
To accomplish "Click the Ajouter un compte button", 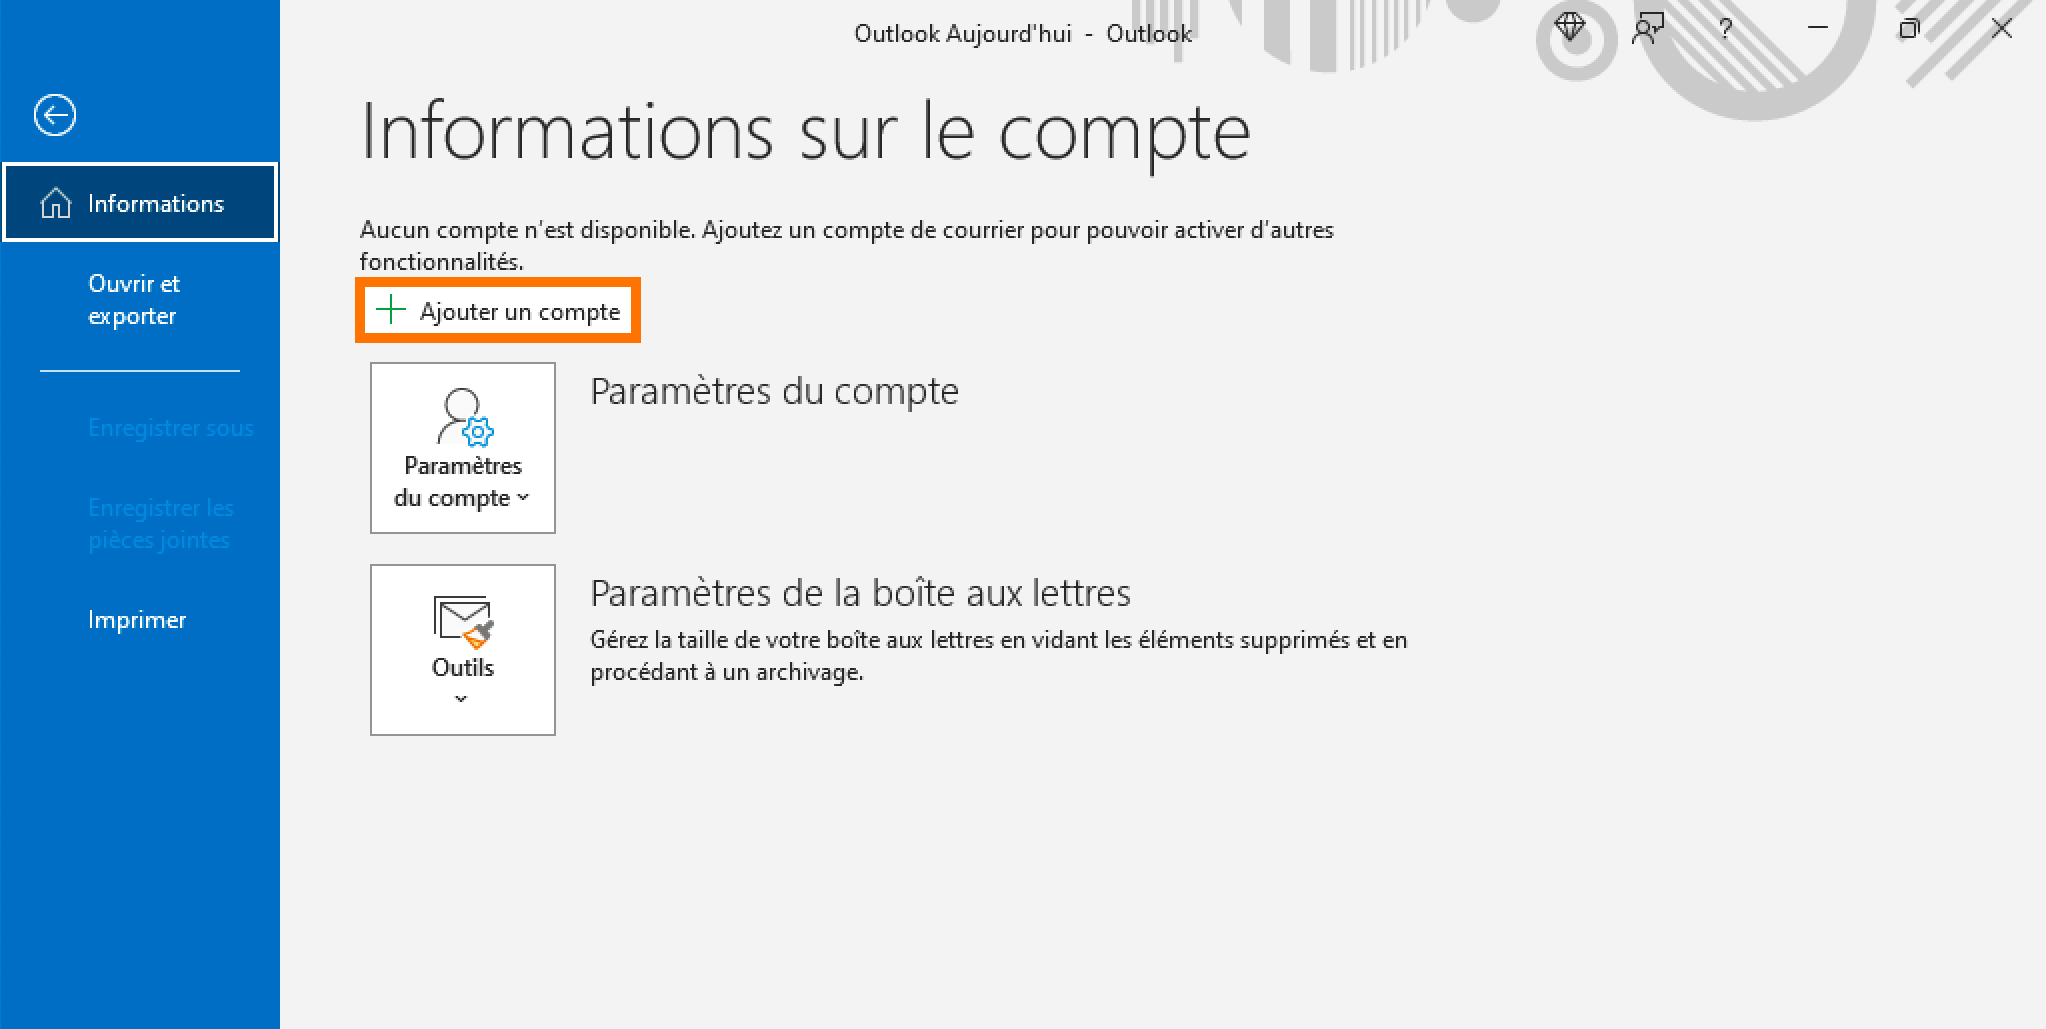I will point(498,311).
